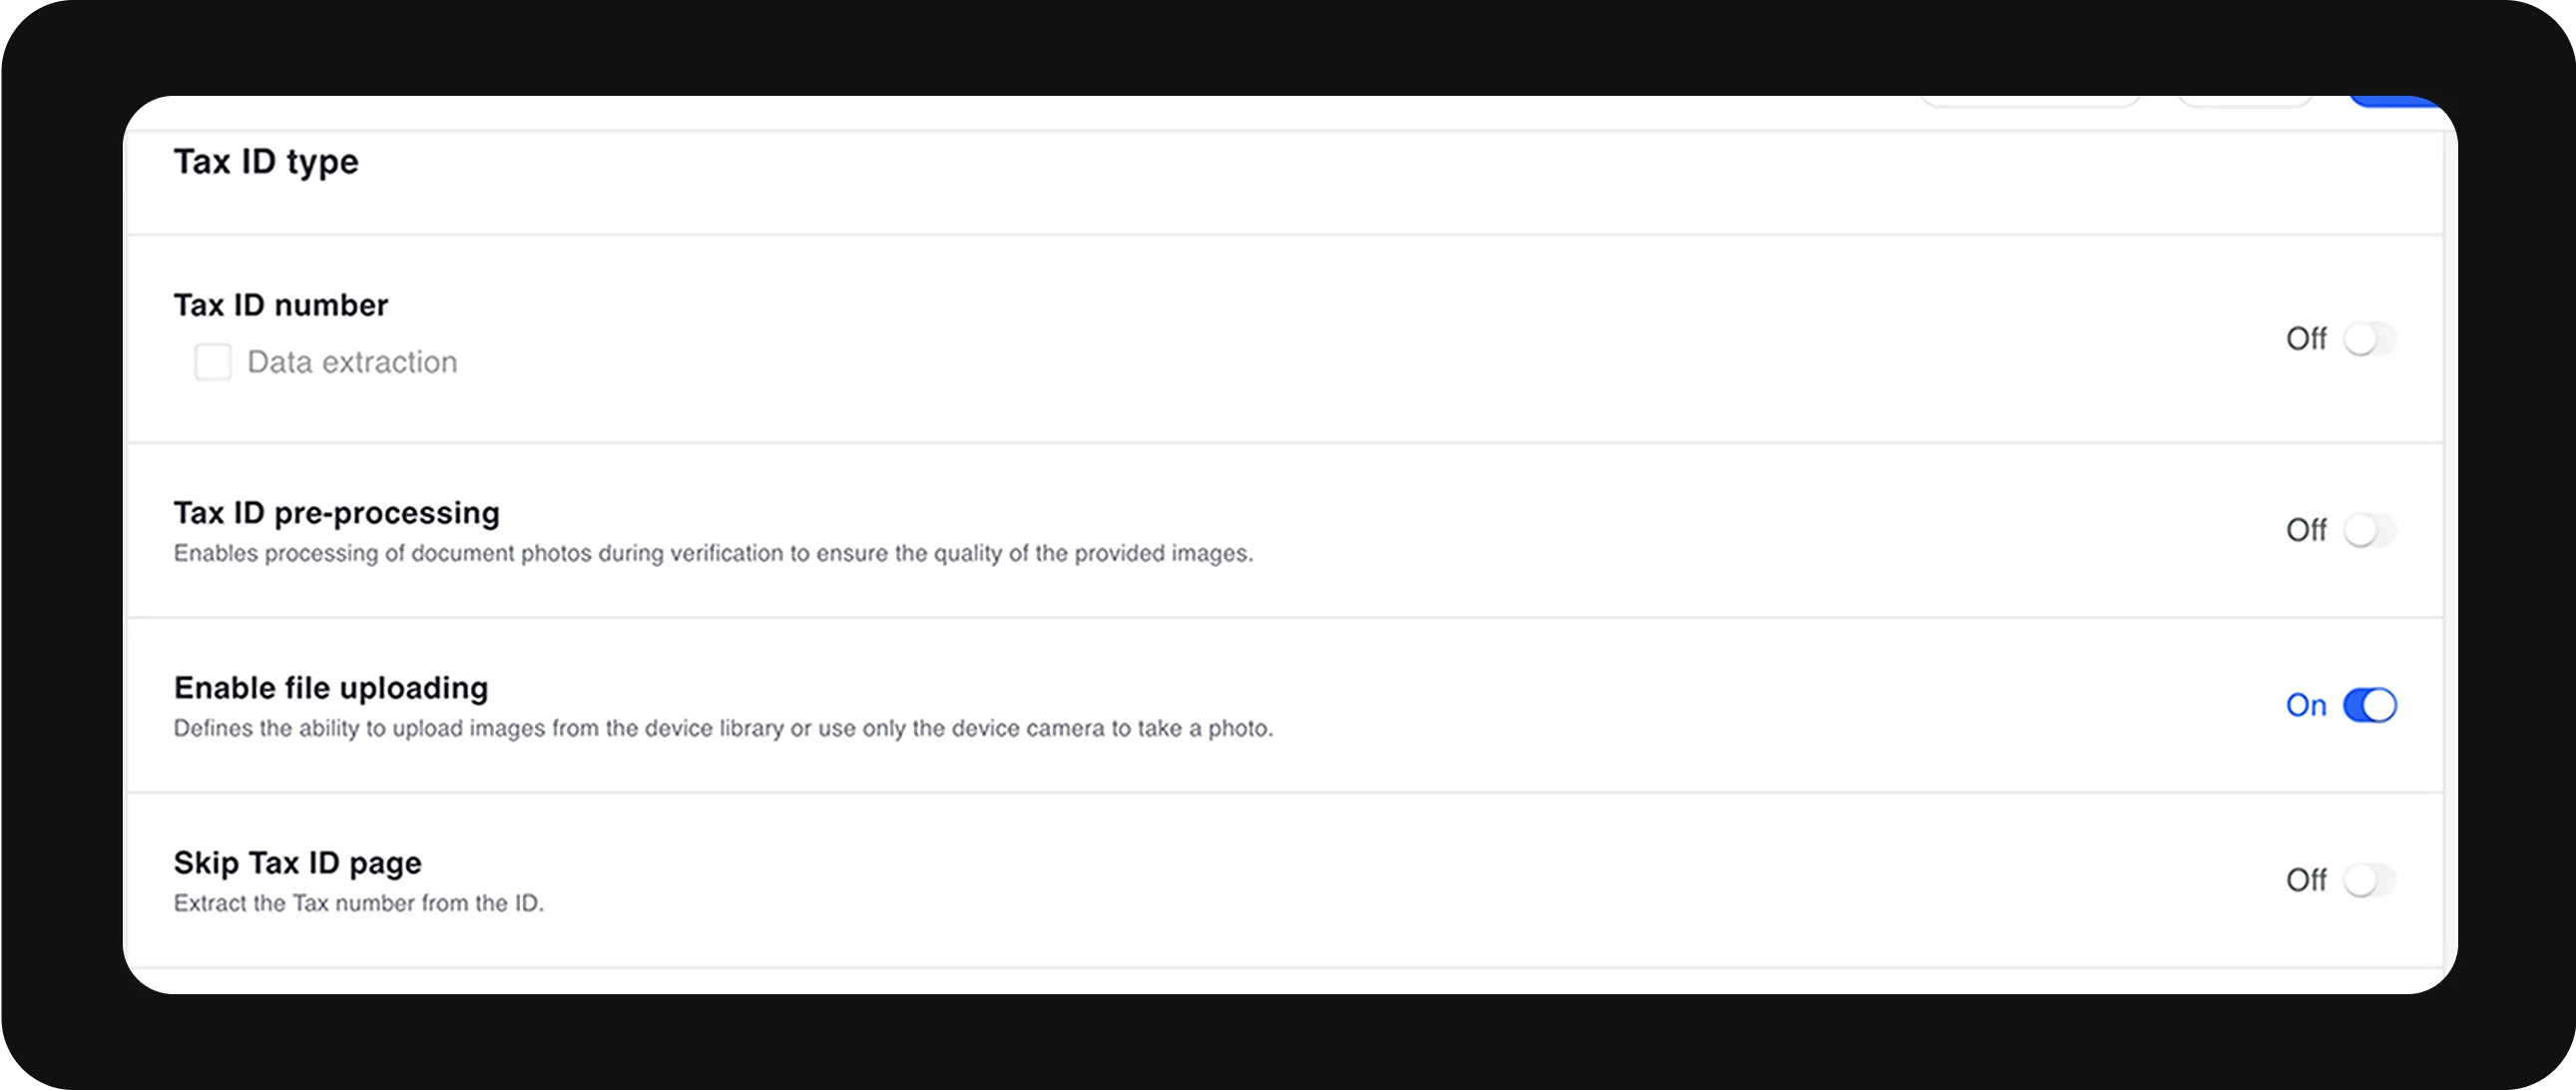This screenshot has height=1090, width=2576.
Task: Check the Data extraction checkbox
Action: click(x=212, y=362)
